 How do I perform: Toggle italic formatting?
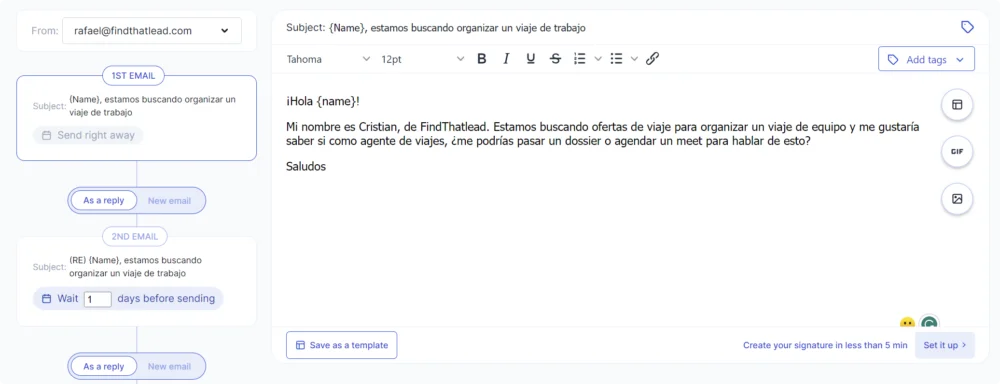[x=506, y=59]
